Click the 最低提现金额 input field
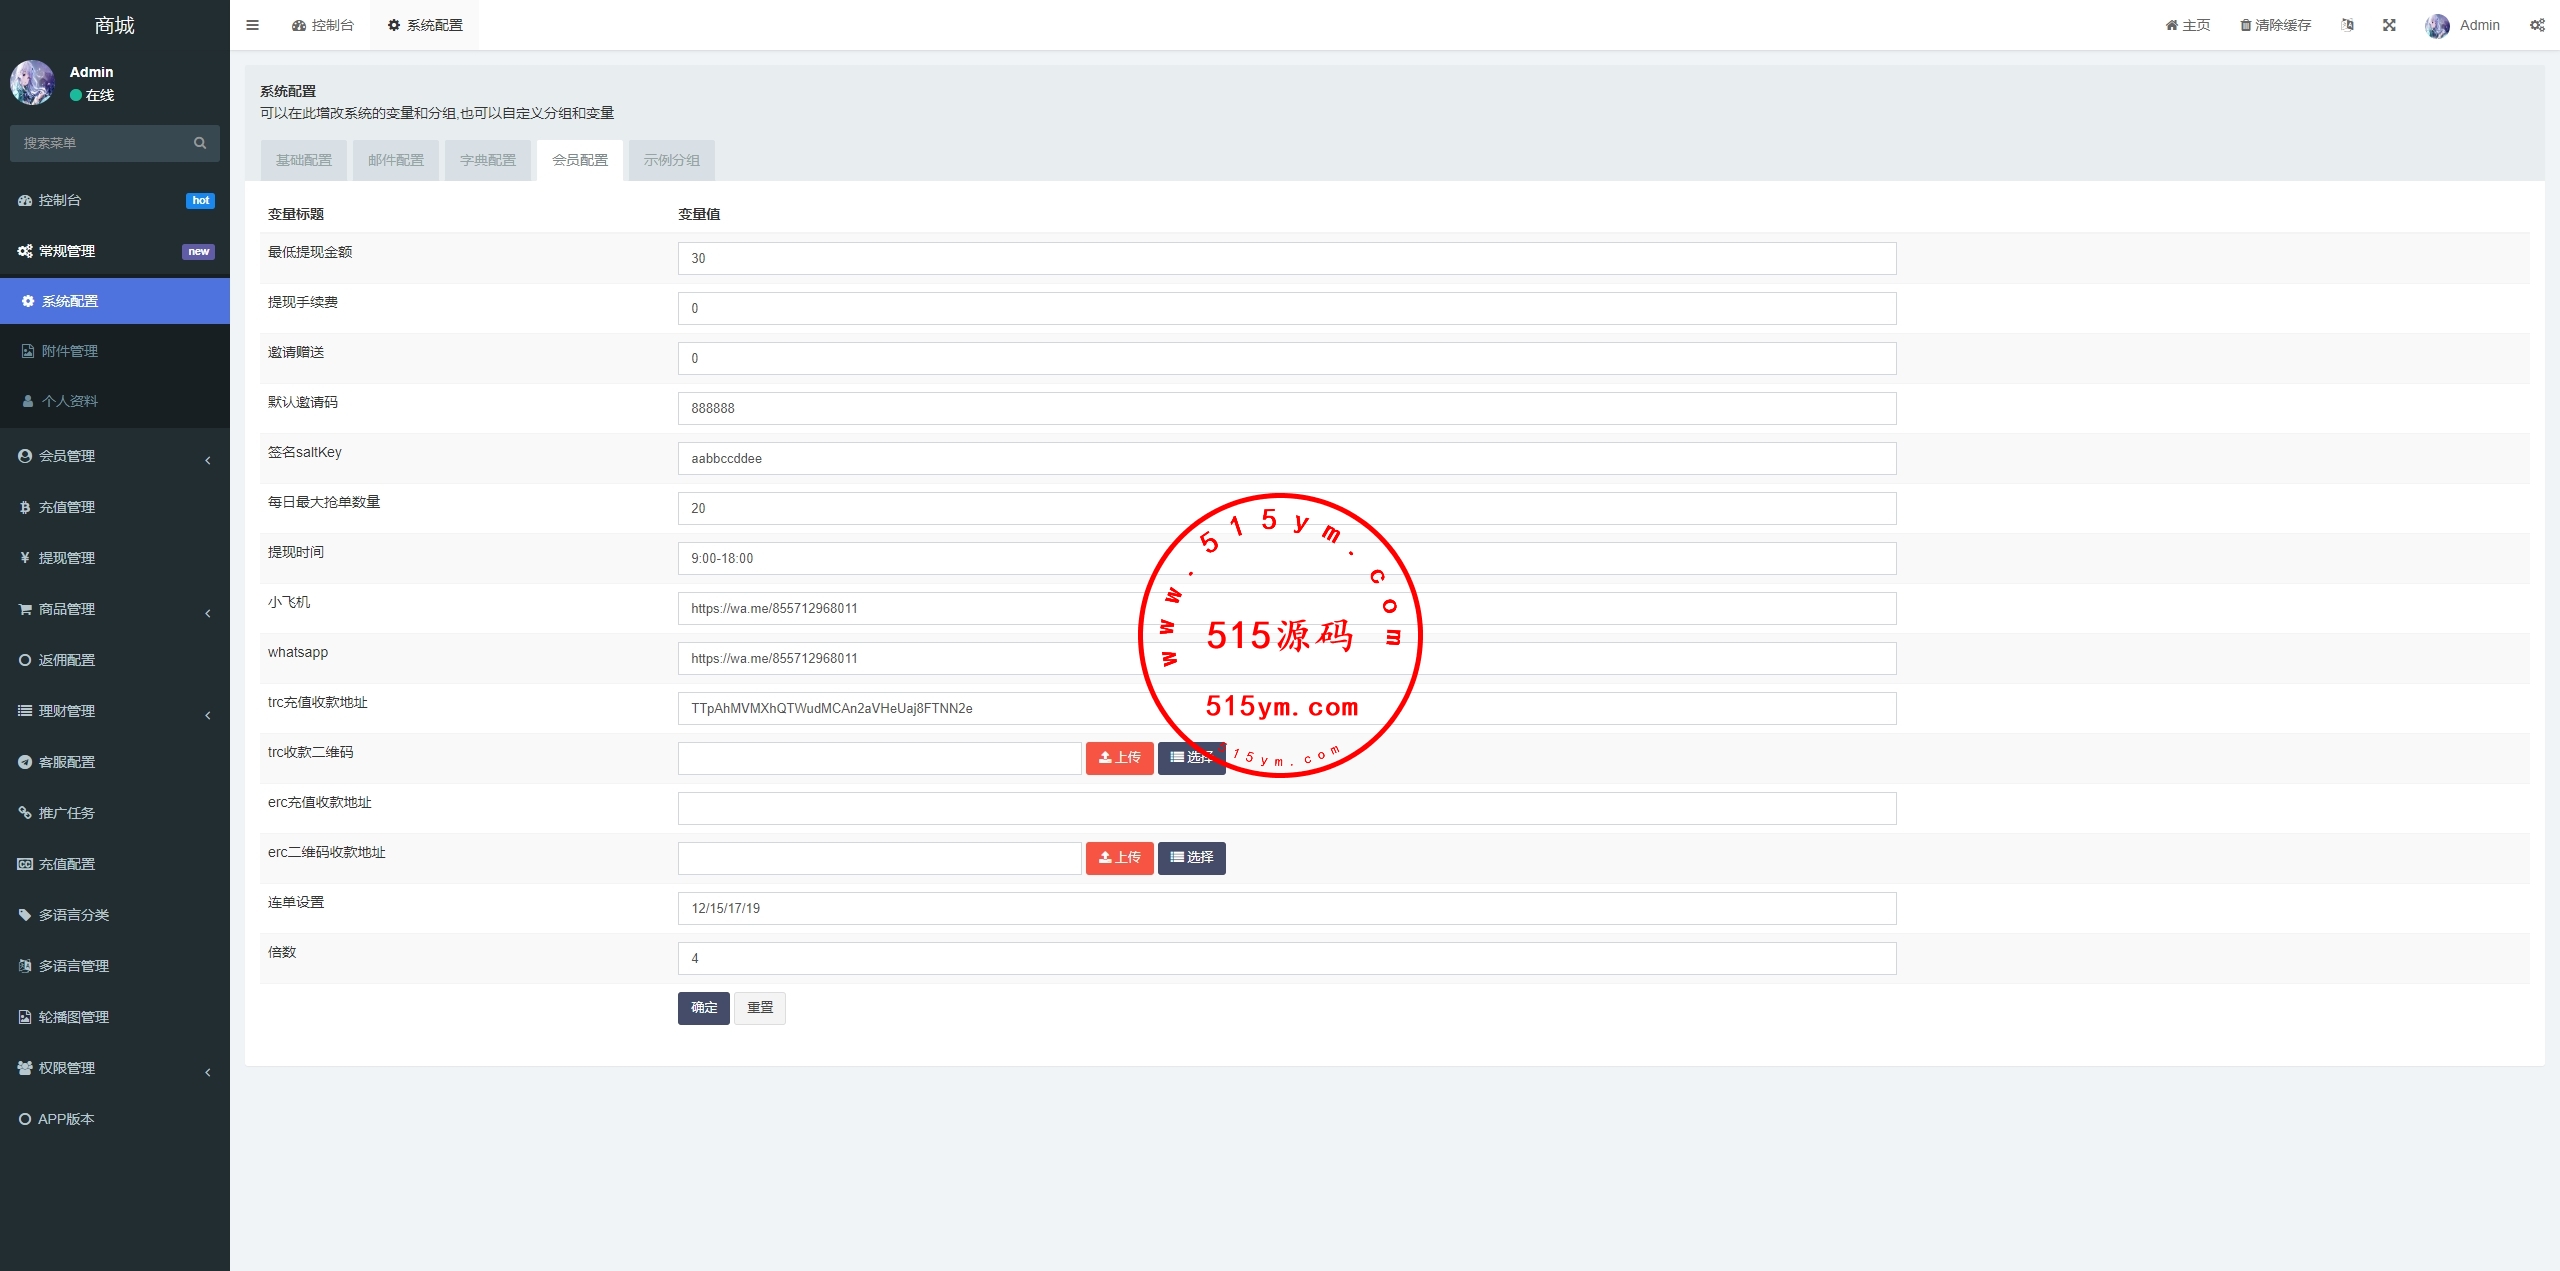Image resolution: width=2560 pixels, height=1271 pixels. 1286,258
